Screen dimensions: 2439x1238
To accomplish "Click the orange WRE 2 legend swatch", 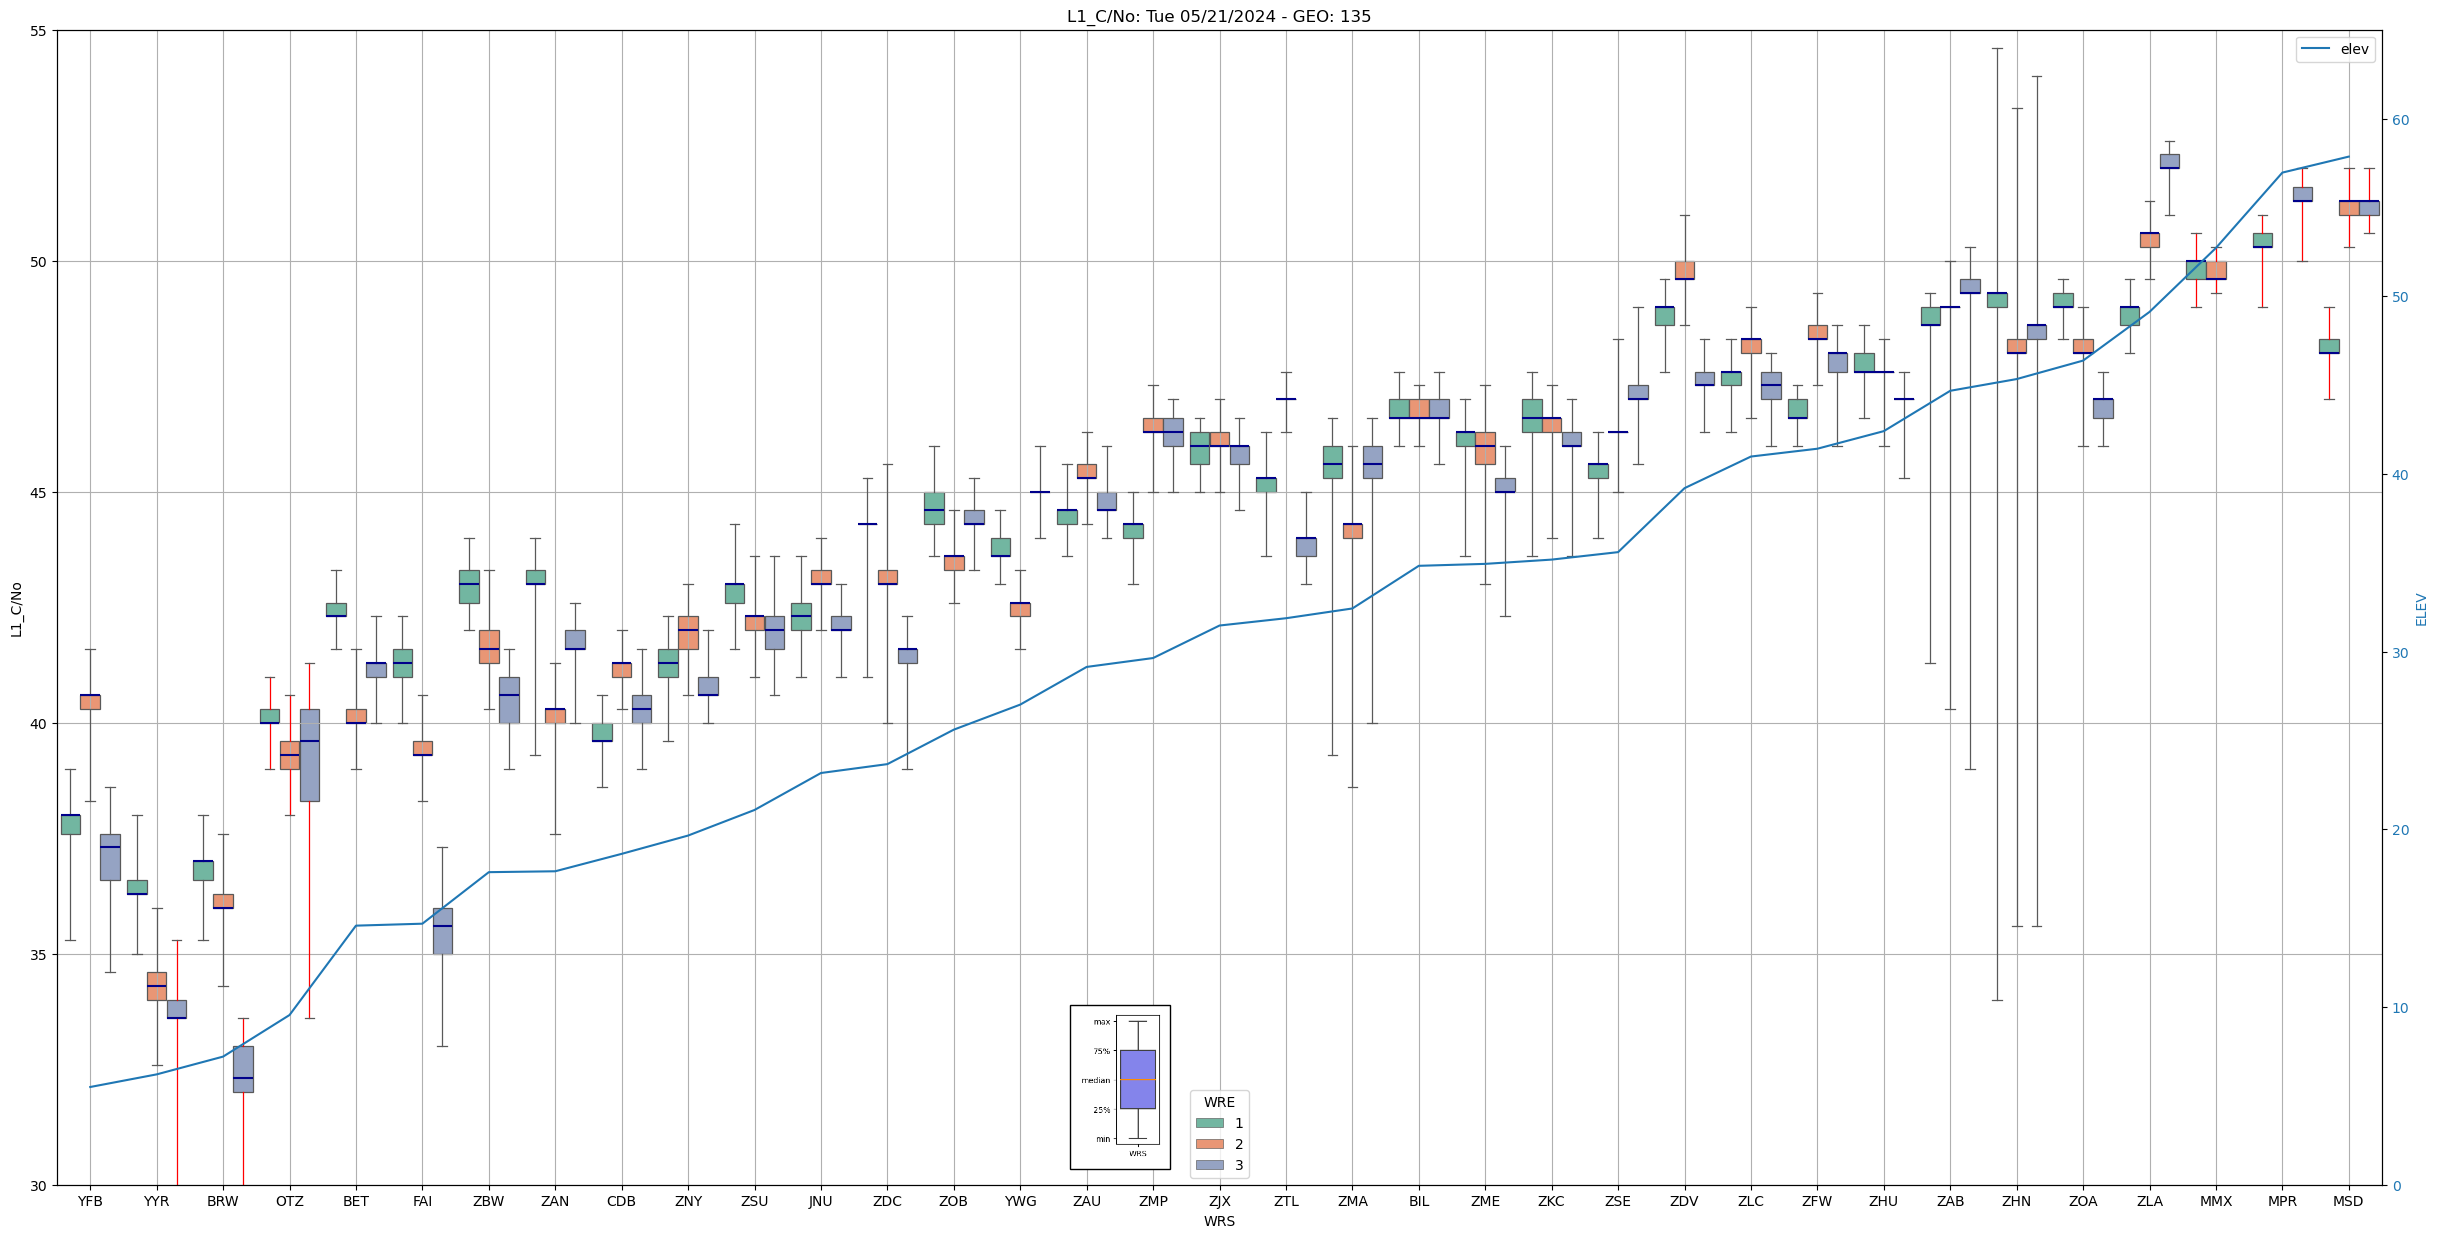I will [1209, 1144].
